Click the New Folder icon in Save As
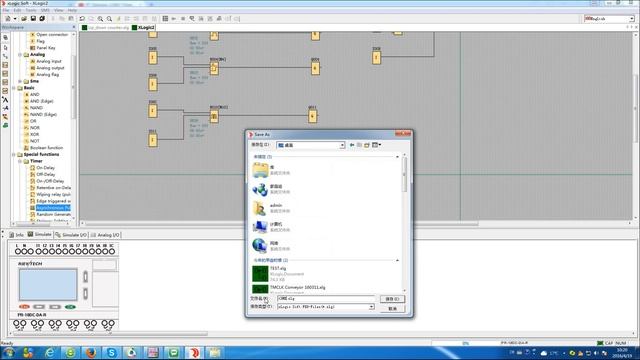Screen dimensions: 640x360 [x=367, y=145]
